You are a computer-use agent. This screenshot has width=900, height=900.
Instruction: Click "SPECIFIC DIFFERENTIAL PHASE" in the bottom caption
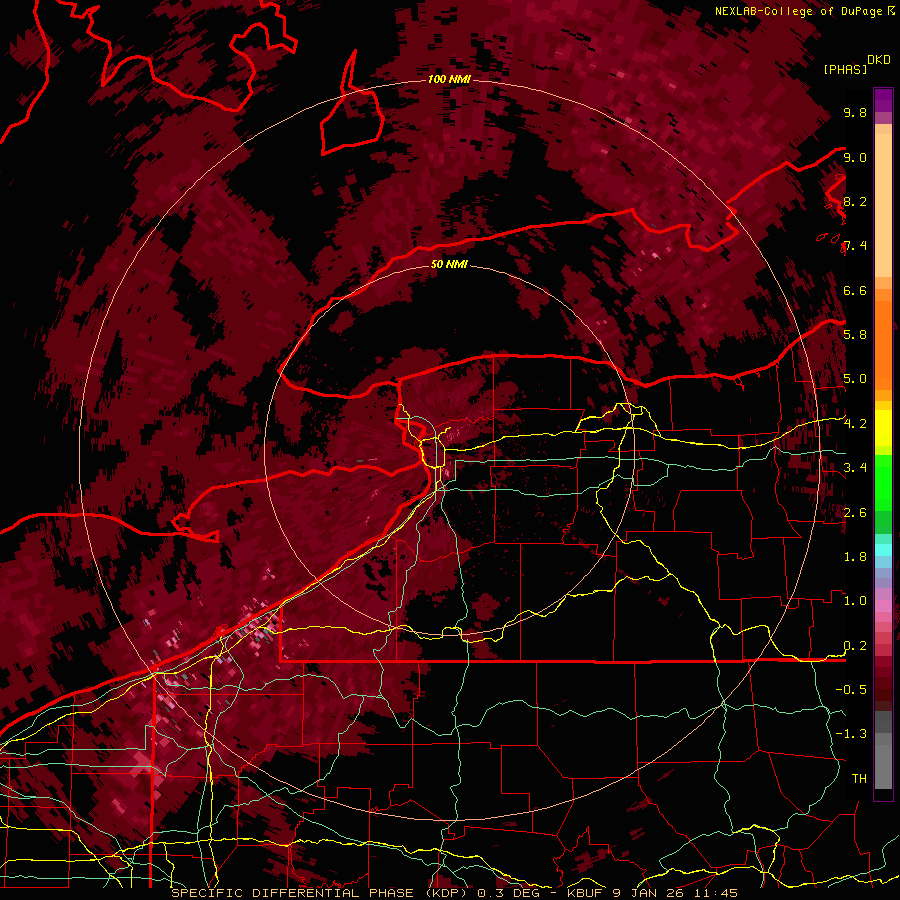click(x=292, y=893)
